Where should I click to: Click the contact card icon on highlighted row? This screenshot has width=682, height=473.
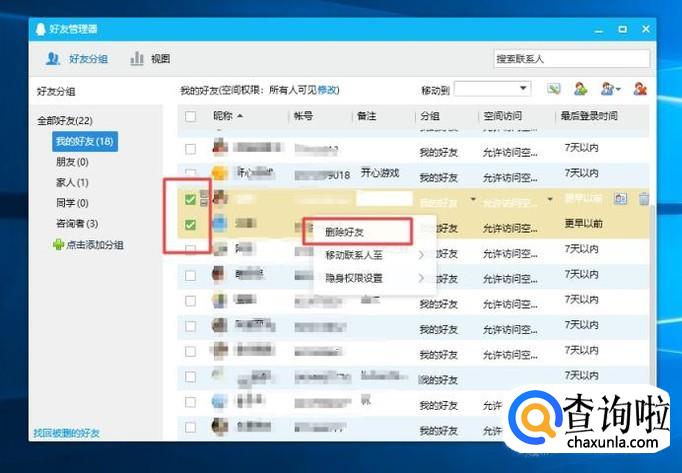[x=621, y=199]
